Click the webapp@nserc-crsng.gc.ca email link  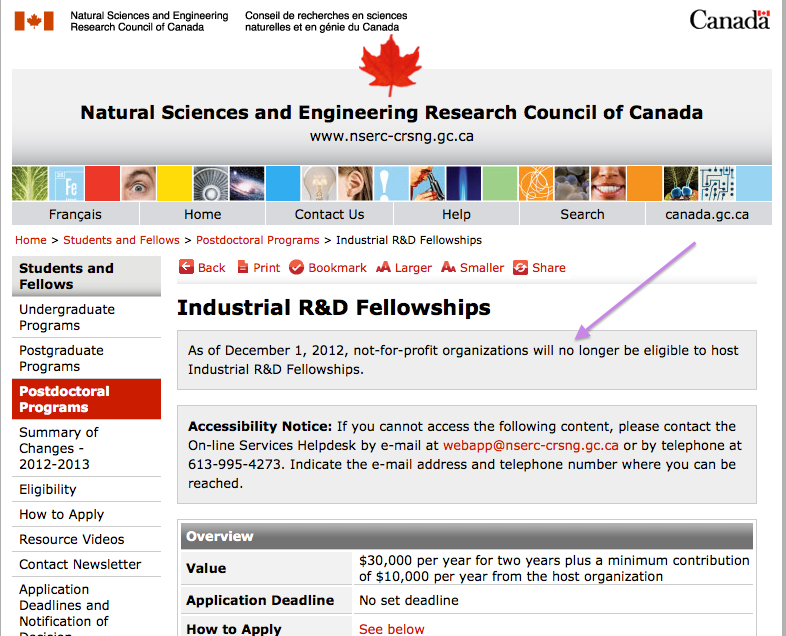531,446
